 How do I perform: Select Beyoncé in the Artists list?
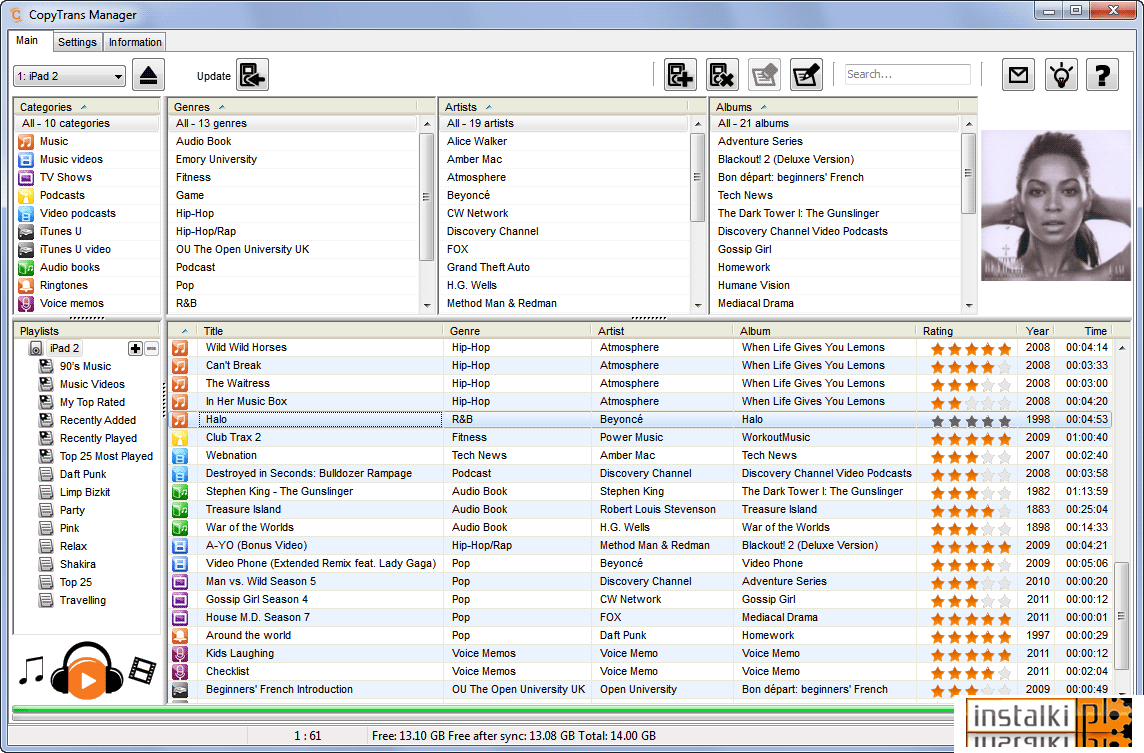pos(566,196)
